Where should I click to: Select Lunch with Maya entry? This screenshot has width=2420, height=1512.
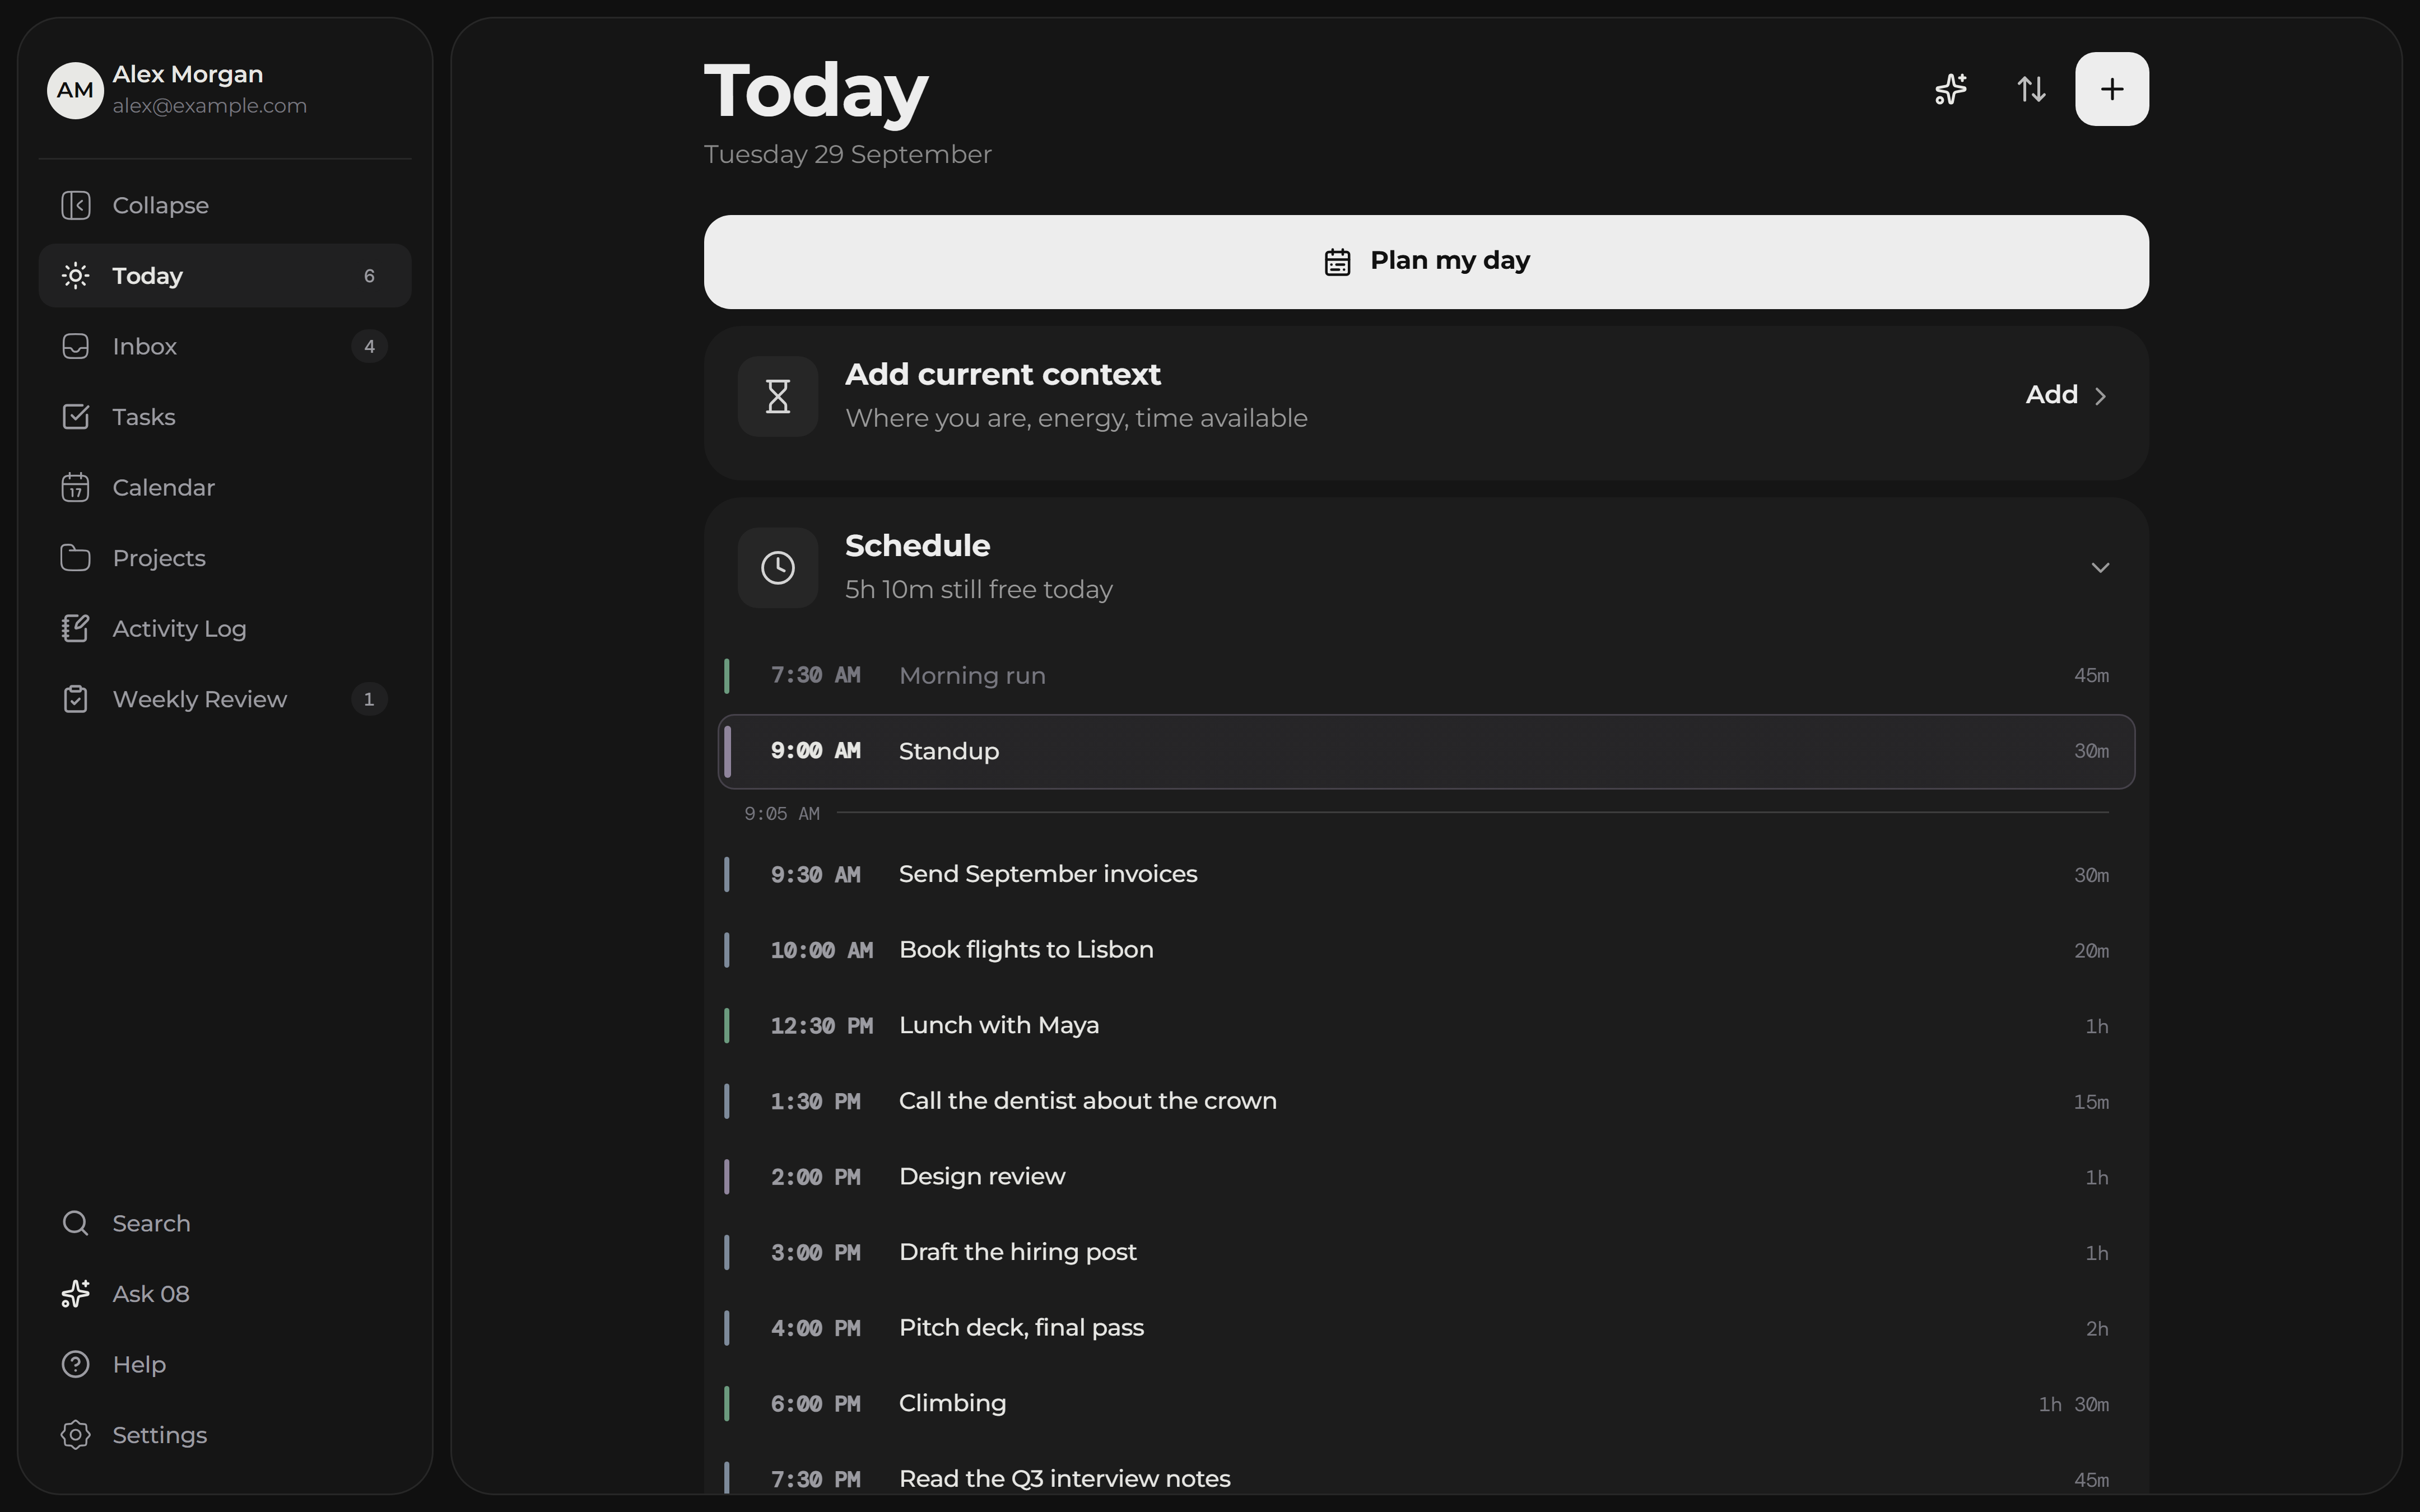pyautogui.click(x=1426, y=1026)
